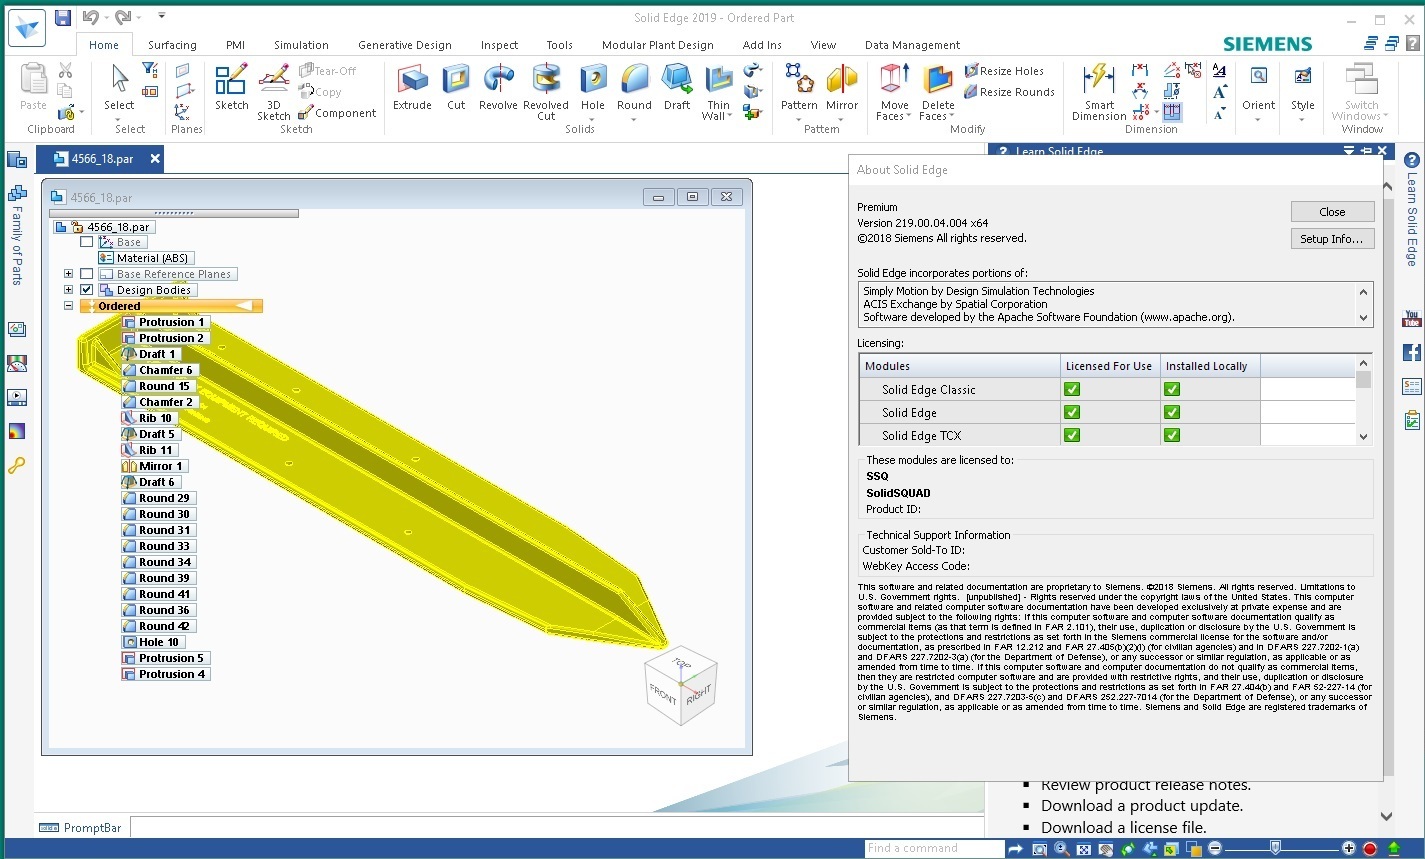Click the Select arrow tool

[x=119, y=87]
